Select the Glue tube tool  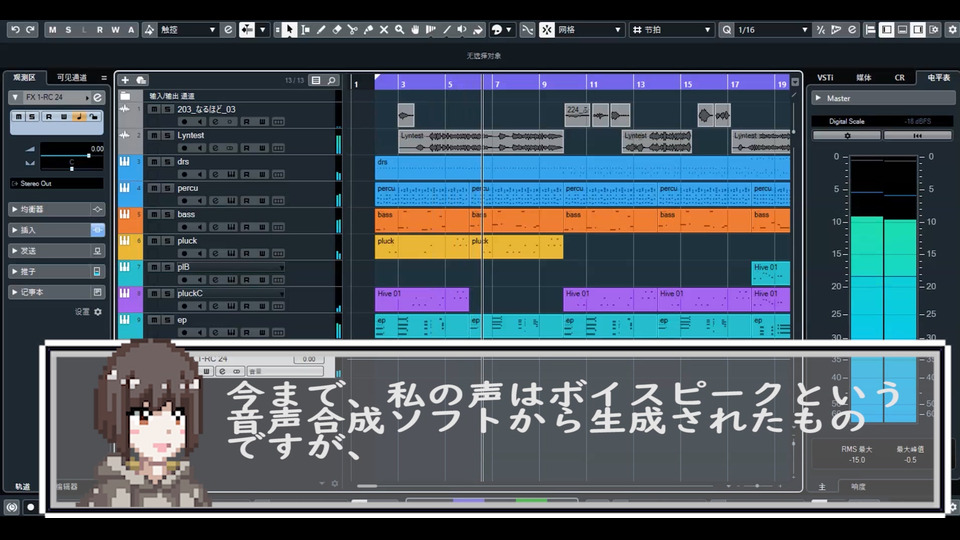coord(368,30)
